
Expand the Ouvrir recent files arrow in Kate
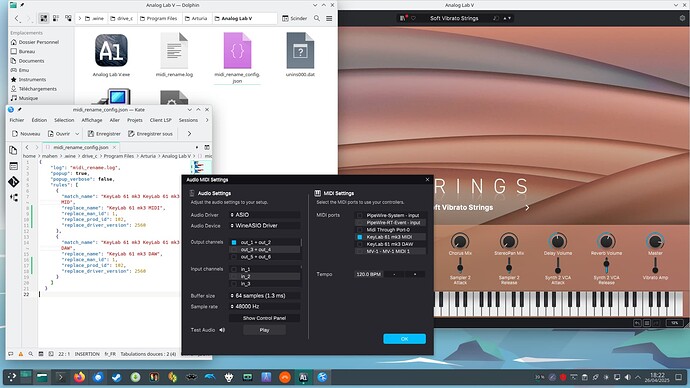coord(77,134)
